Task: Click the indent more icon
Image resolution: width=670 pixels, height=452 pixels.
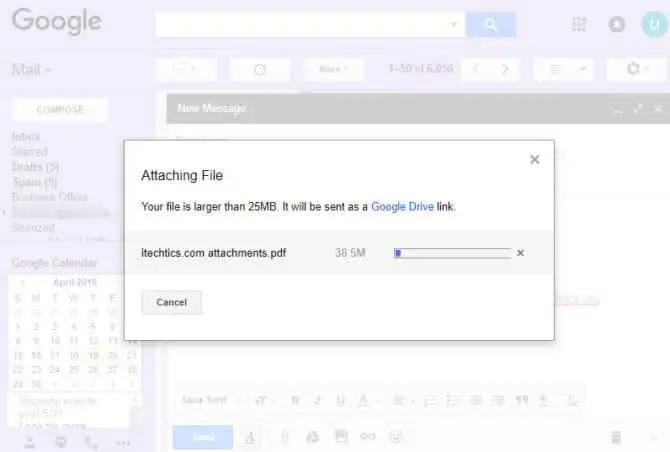Action: pyautogui.click(x=498, y=400)
